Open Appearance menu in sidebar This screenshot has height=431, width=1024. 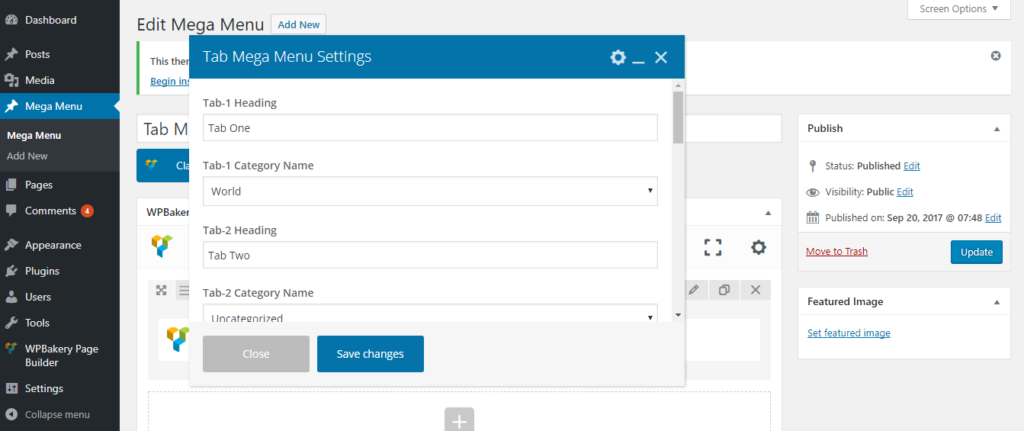(x=53, y=245)
